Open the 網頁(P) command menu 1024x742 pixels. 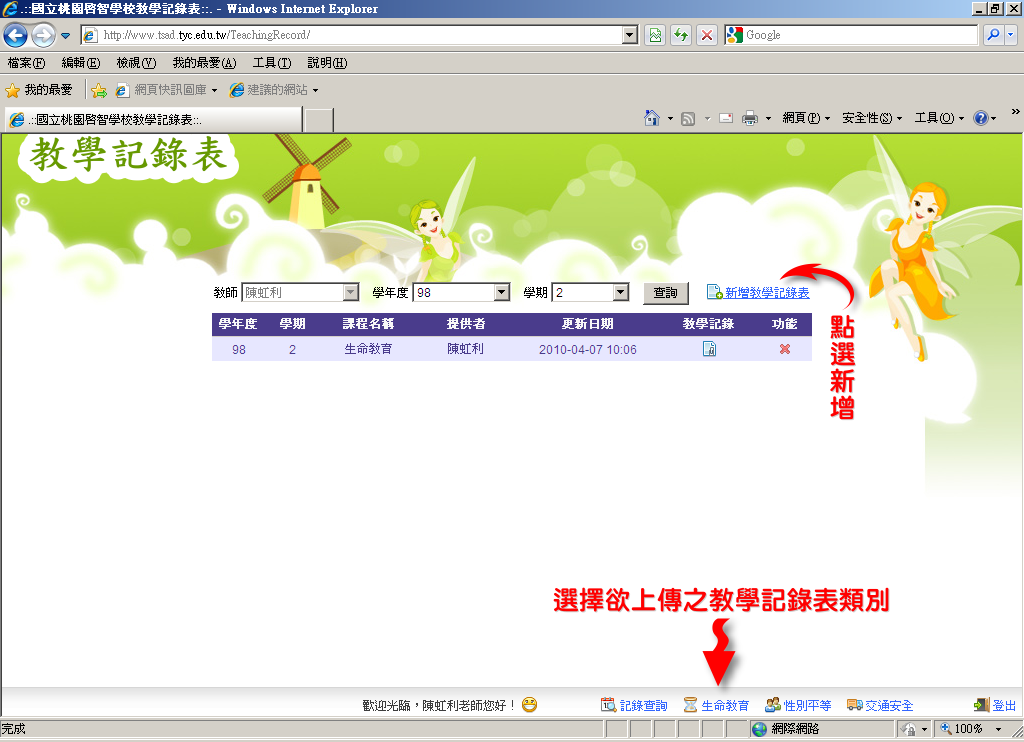tap(807, 118)
